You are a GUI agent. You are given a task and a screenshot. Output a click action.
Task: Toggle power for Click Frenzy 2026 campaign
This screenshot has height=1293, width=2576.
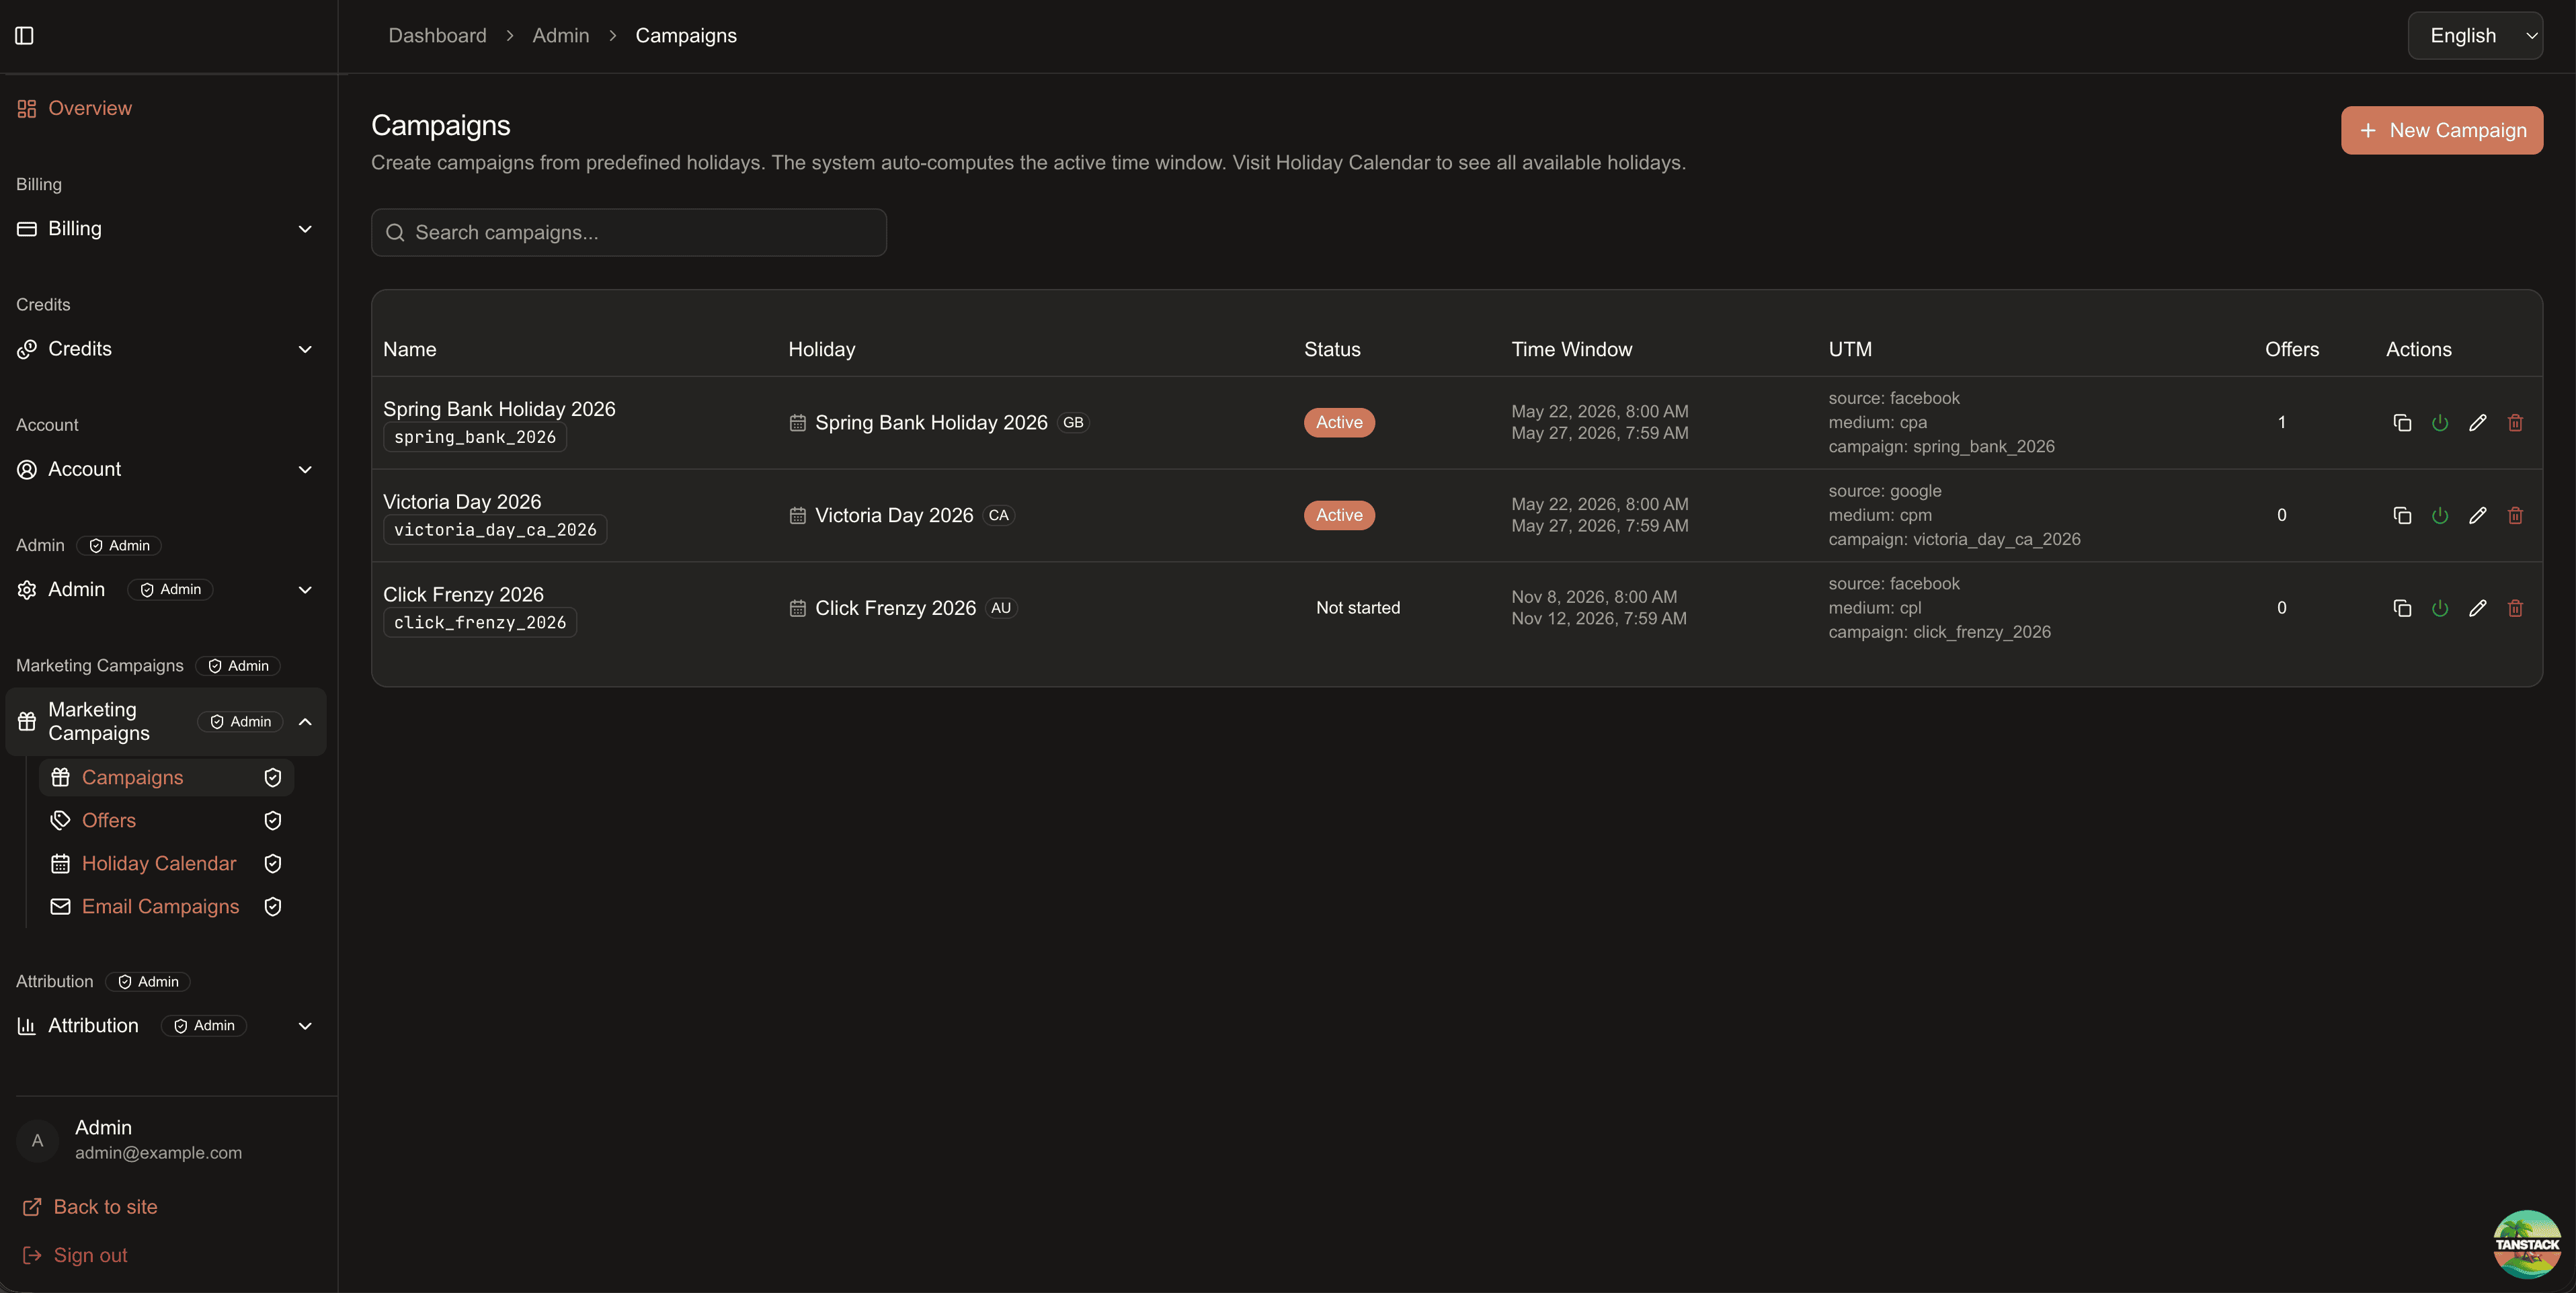[x=2440, y=608]
